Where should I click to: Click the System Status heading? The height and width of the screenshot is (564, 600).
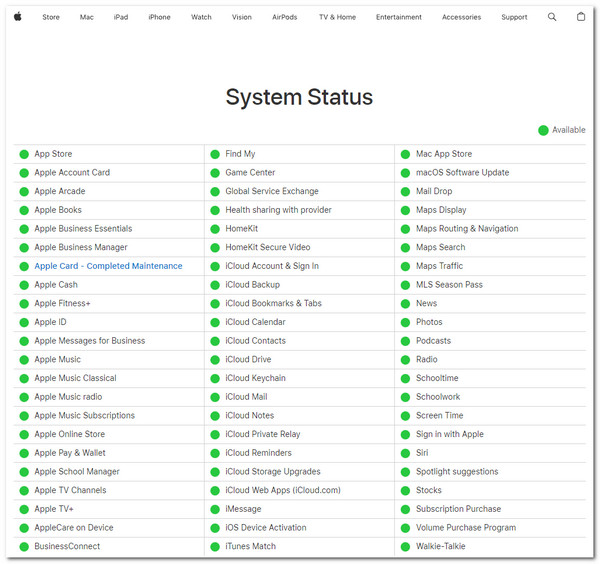[x=299, y=97]
